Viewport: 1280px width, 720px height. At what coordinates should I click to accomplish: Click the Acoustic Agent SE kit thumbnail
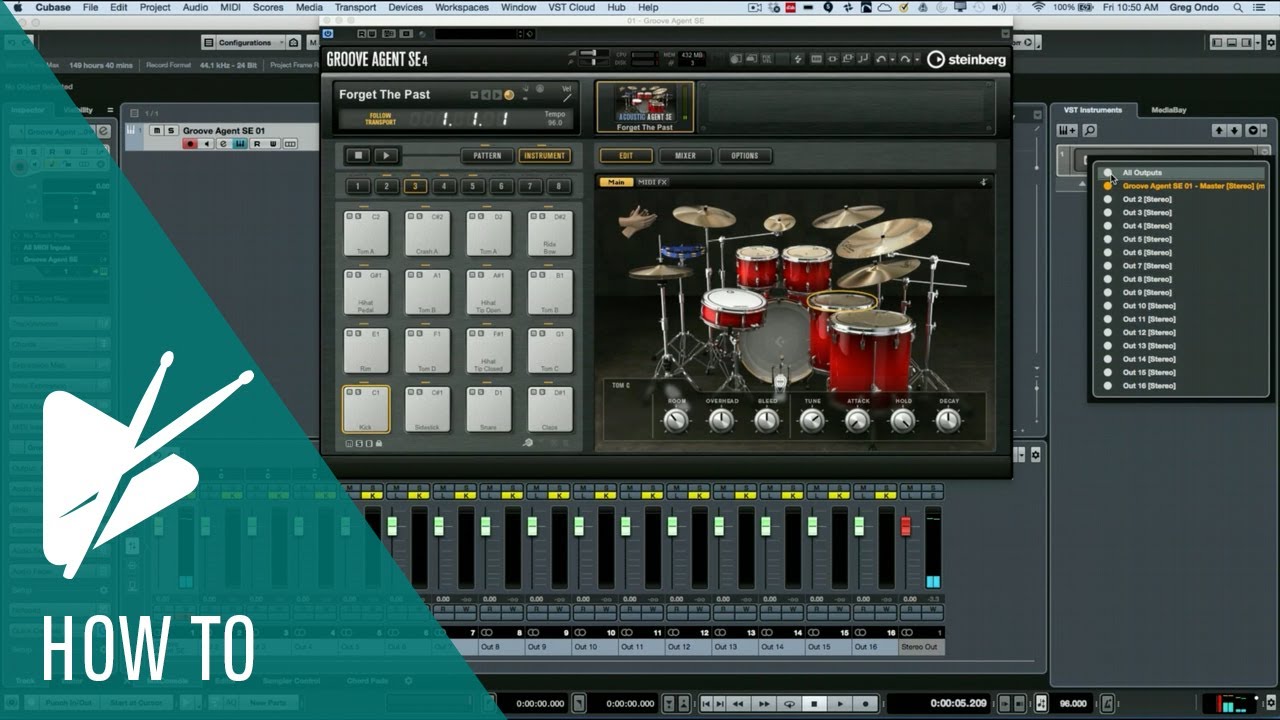(644, 107)
